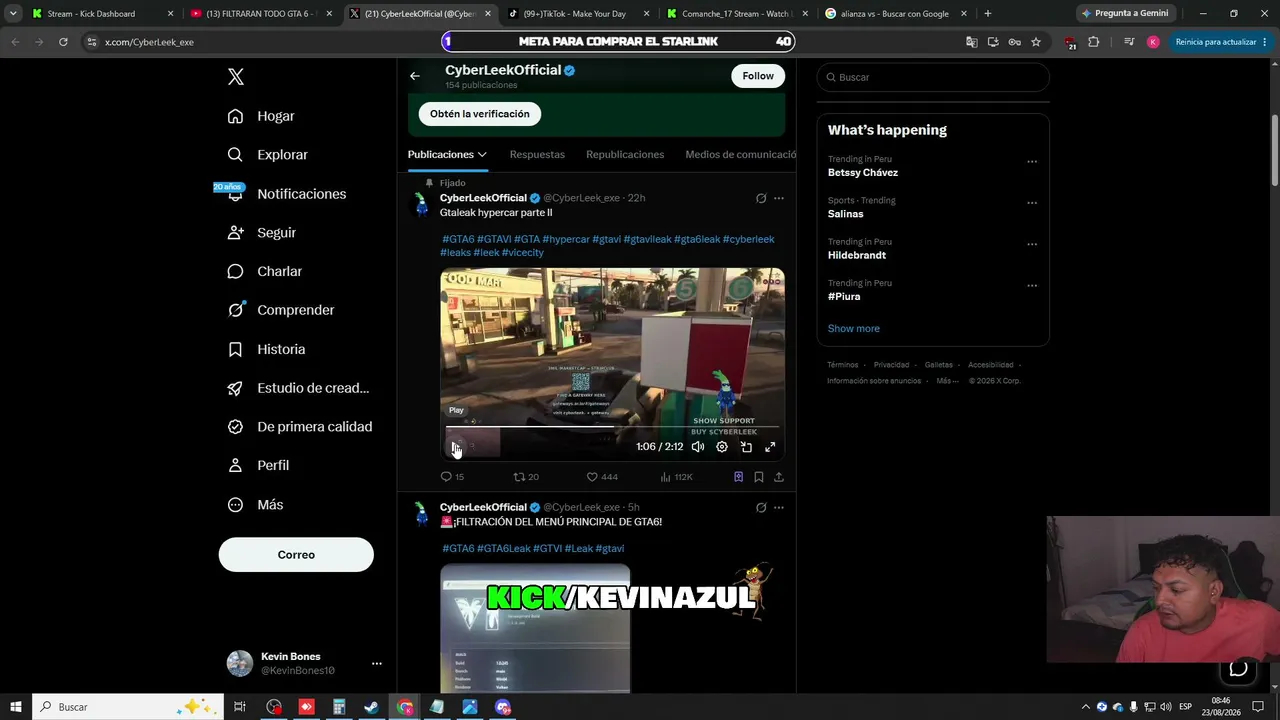
Task: Open De primera calidad section
Action: click(300, 426)
